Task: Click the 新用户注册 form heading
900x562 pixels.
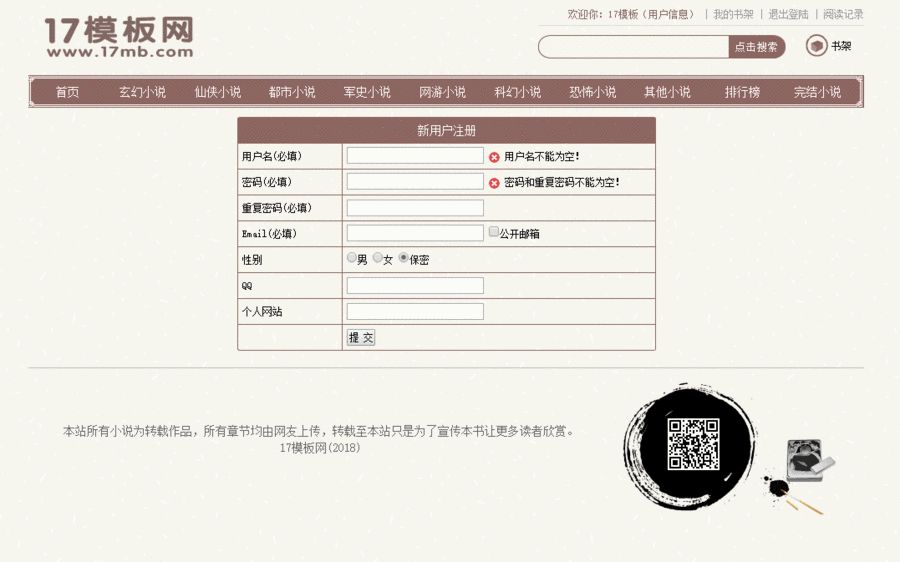Action: [x=447, y=131]
